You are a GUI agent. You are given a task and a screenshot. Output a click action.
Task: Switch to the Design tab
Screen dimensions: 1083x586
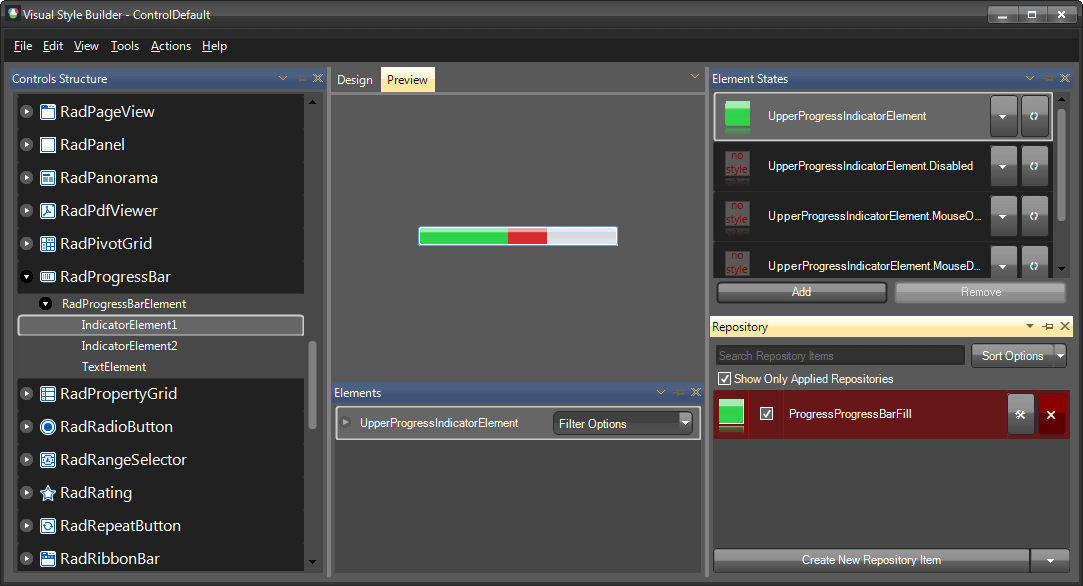coord(355,79)
